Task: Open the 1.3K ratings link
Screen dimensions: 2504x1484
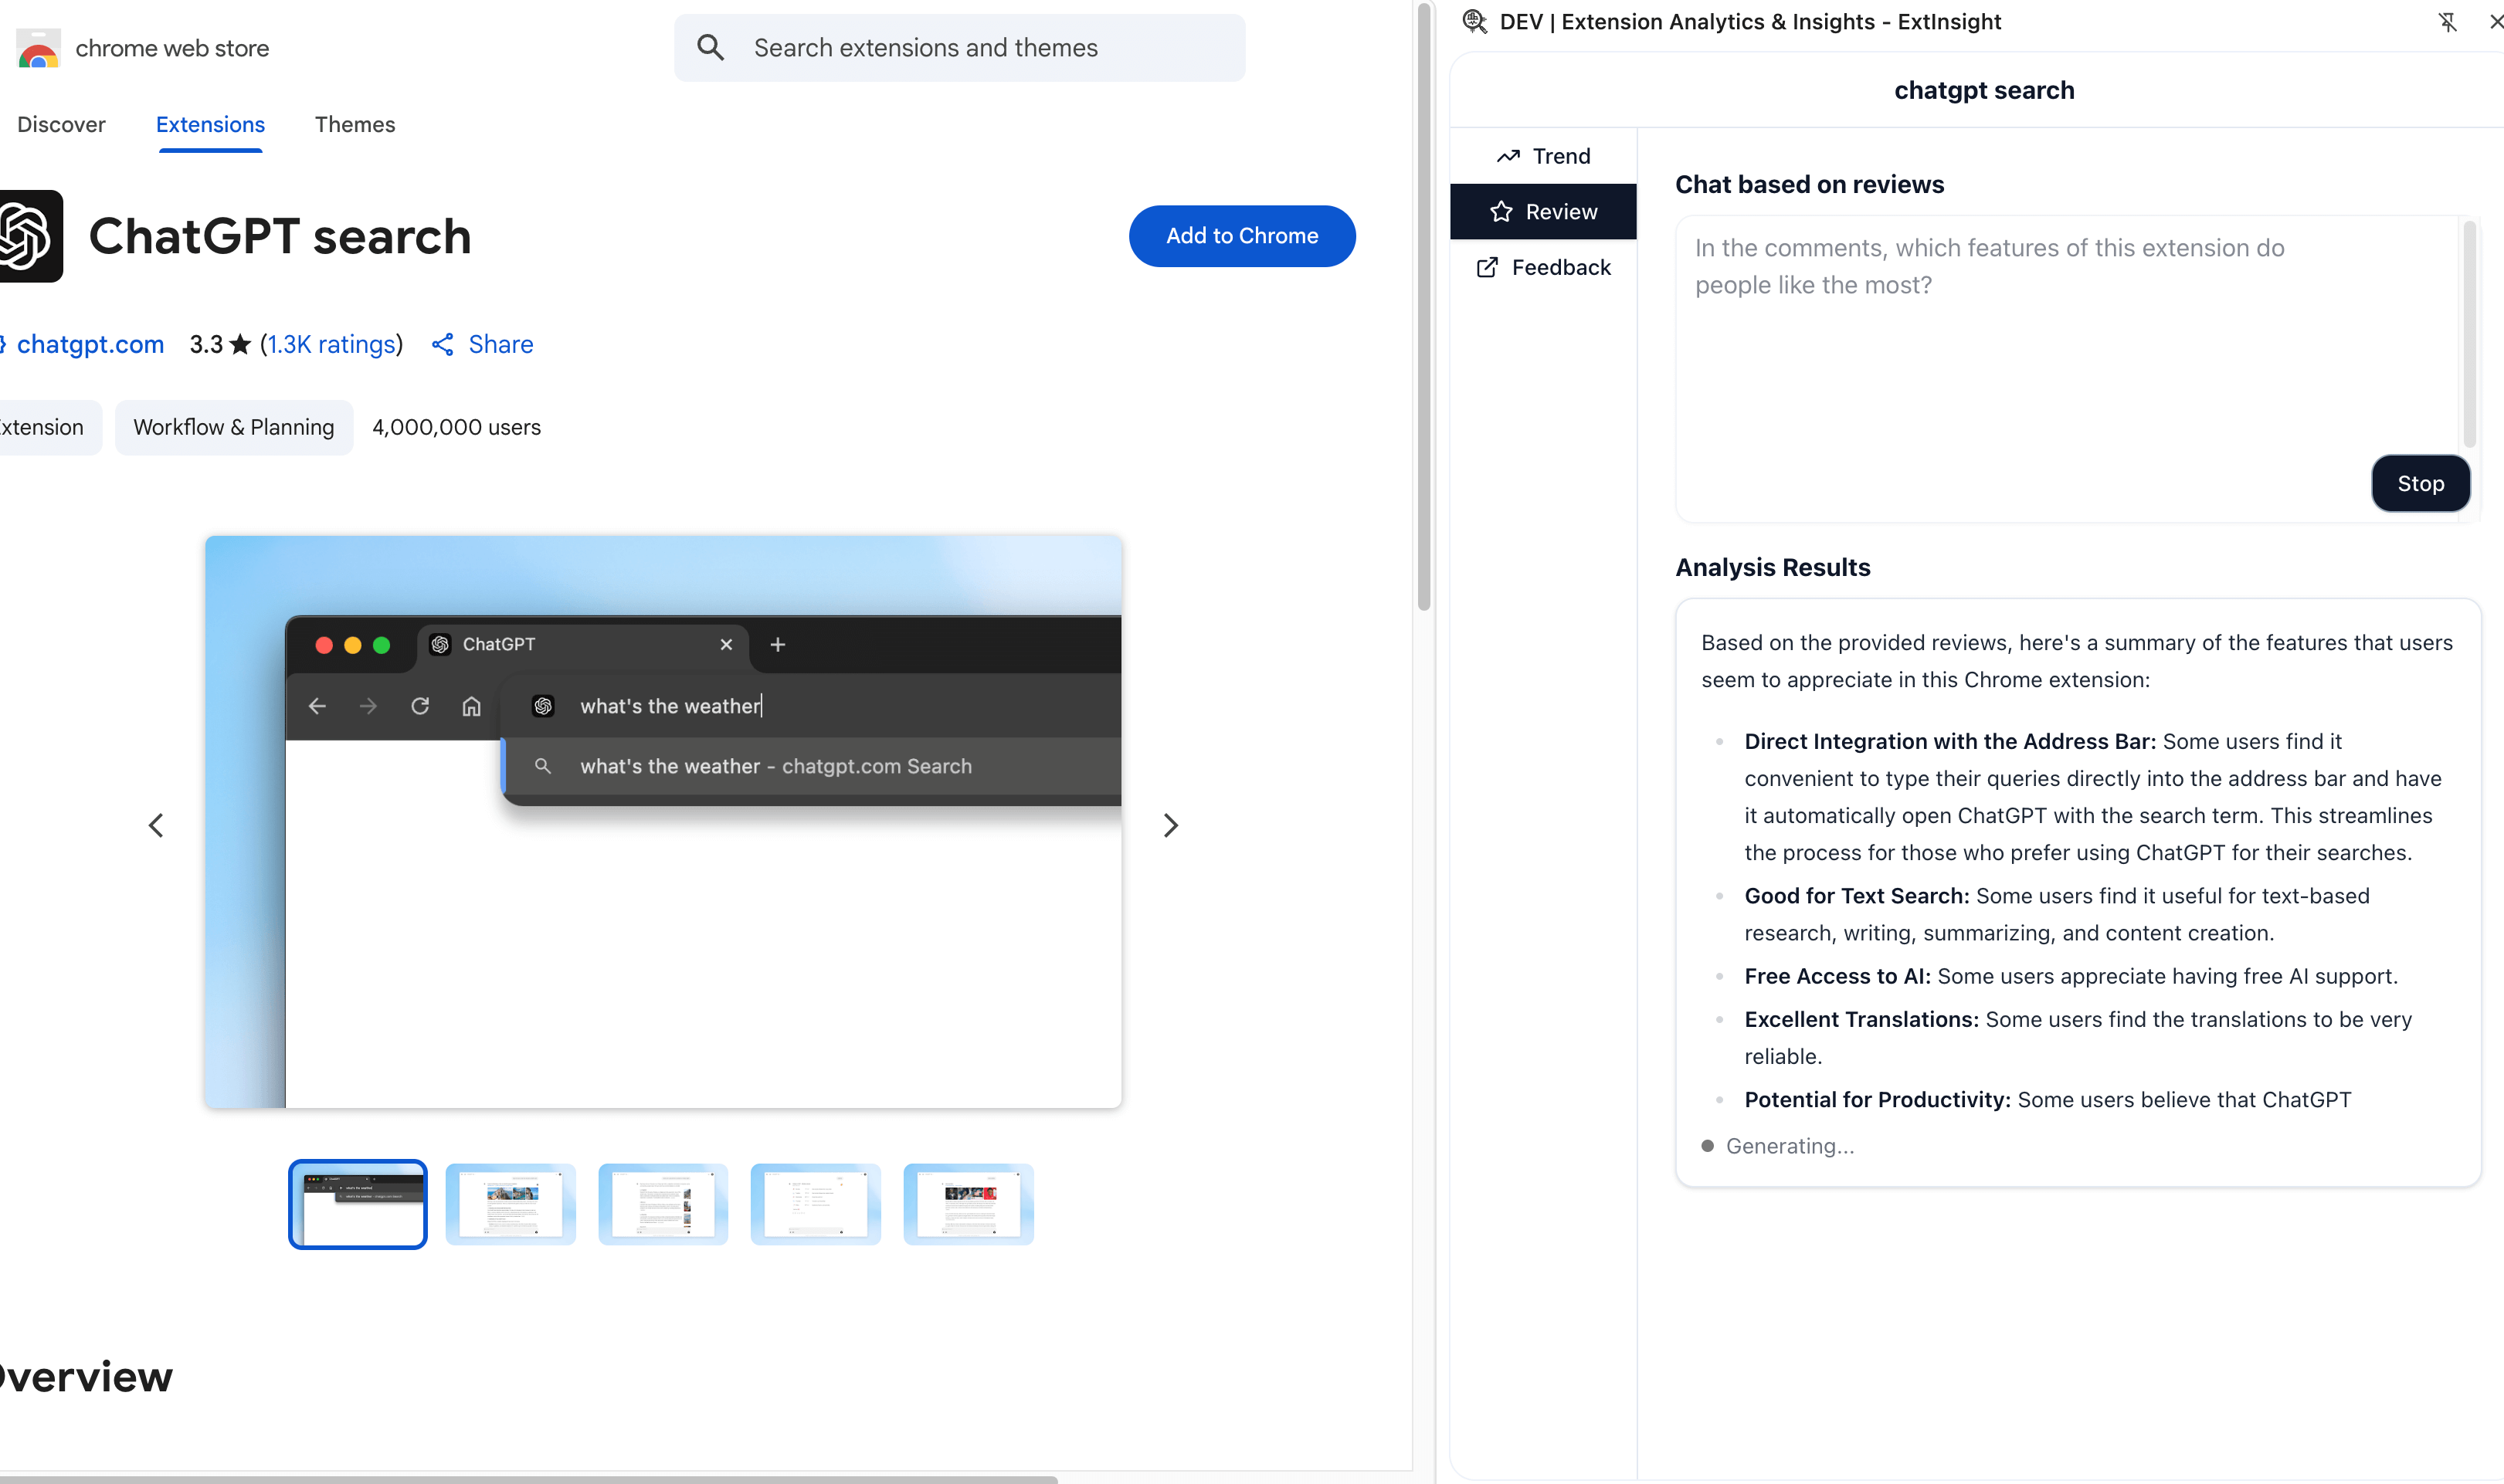Action: (x=331, y=344)
